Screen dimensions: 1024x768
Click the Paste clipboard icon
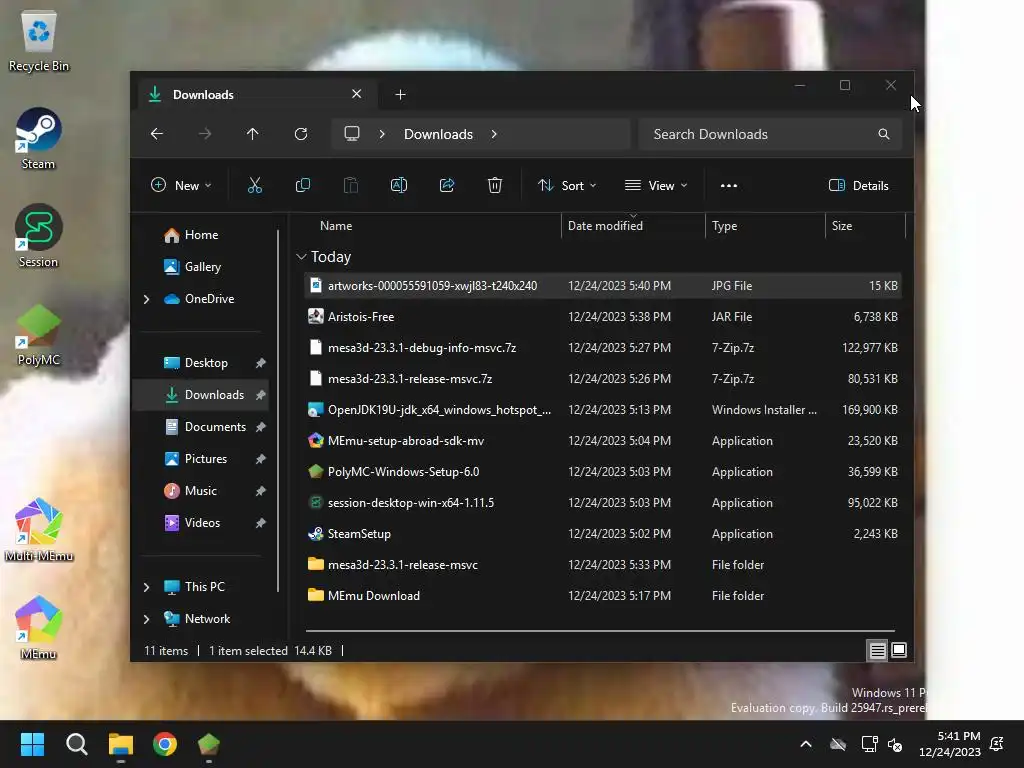(x=351, y=185)
